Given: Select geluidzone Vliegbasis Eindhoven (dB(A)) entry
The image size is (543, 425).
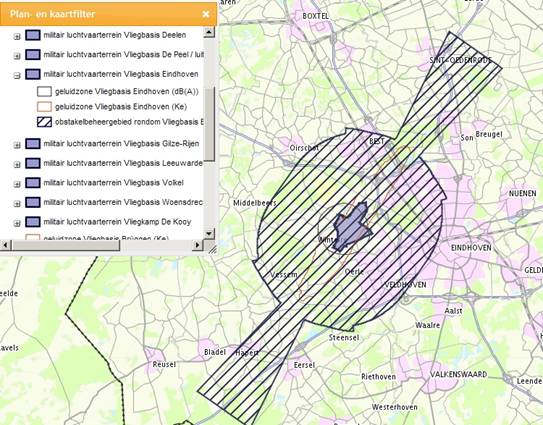Looking at the screenshot, I should tap(127, 91).
